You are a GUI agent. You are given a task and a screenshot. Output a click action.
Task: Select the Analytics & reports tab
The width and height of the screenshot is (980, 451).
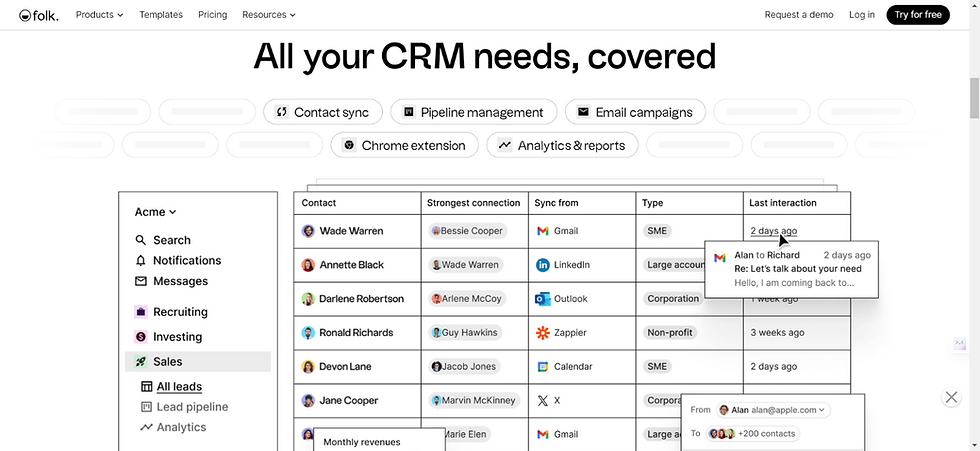tap(562, 146)
